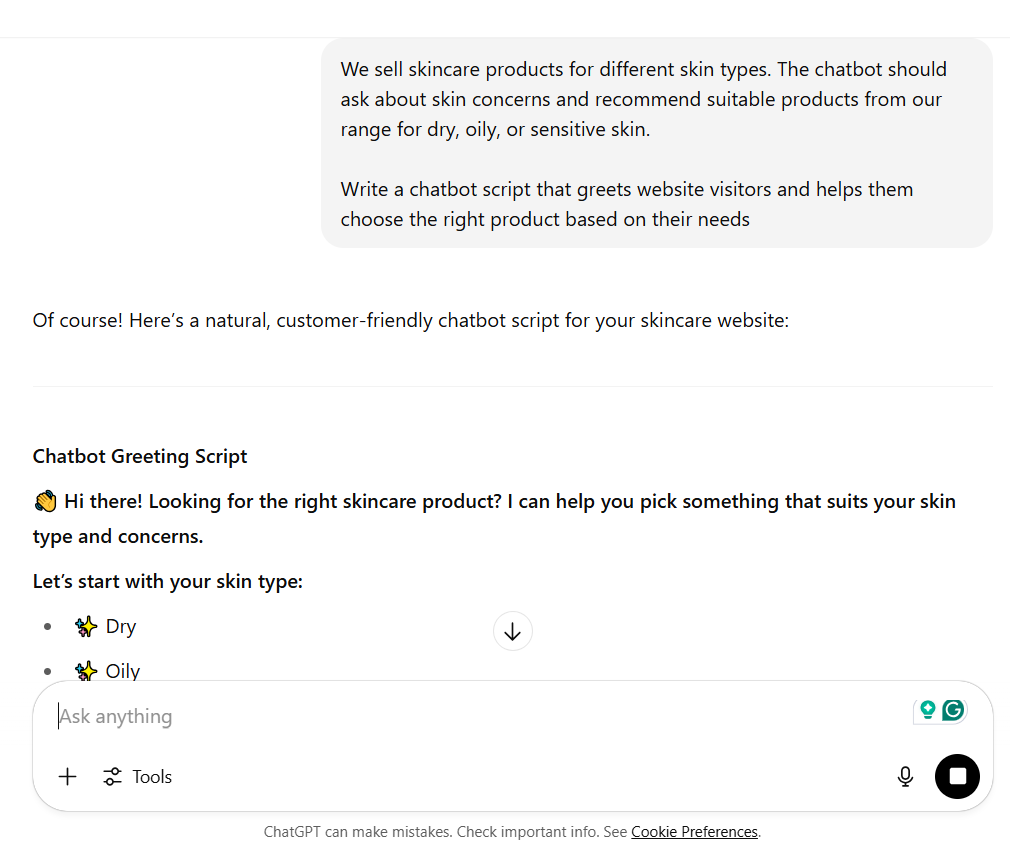Stop the response with the black square icon
The height and width of the screenshot is (843, 1010).
pos(957,776)
